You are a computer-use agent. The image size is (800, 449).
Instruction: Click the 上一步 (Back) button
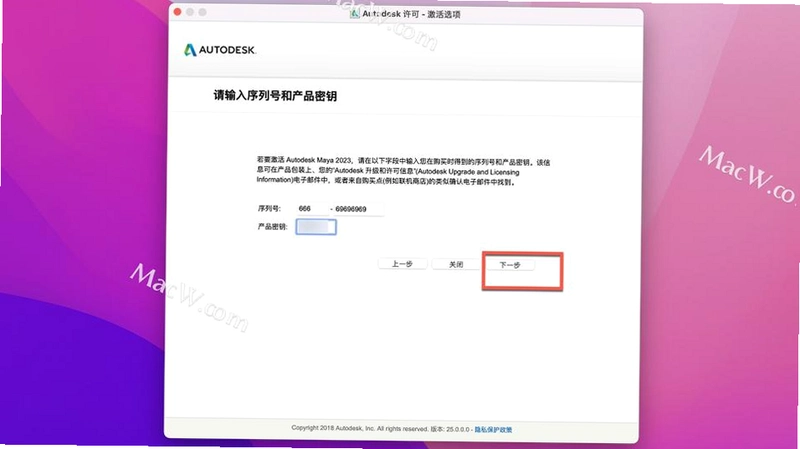402,264
